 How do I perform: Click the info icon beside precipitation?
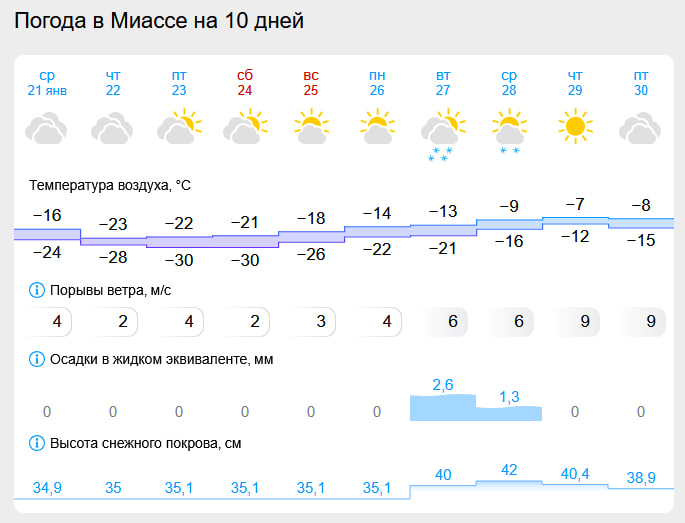[x=39, y=359]
